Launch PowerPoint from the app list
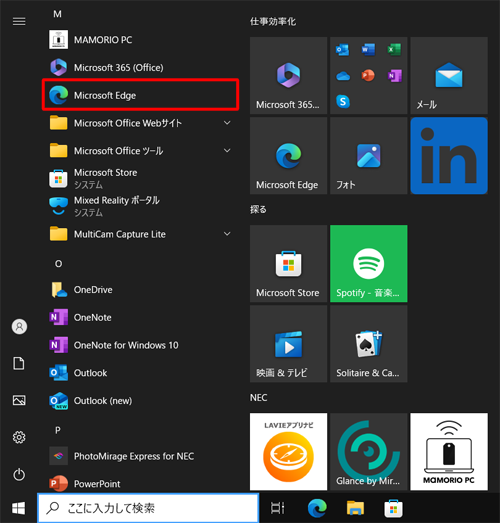 tap(140, 483)
